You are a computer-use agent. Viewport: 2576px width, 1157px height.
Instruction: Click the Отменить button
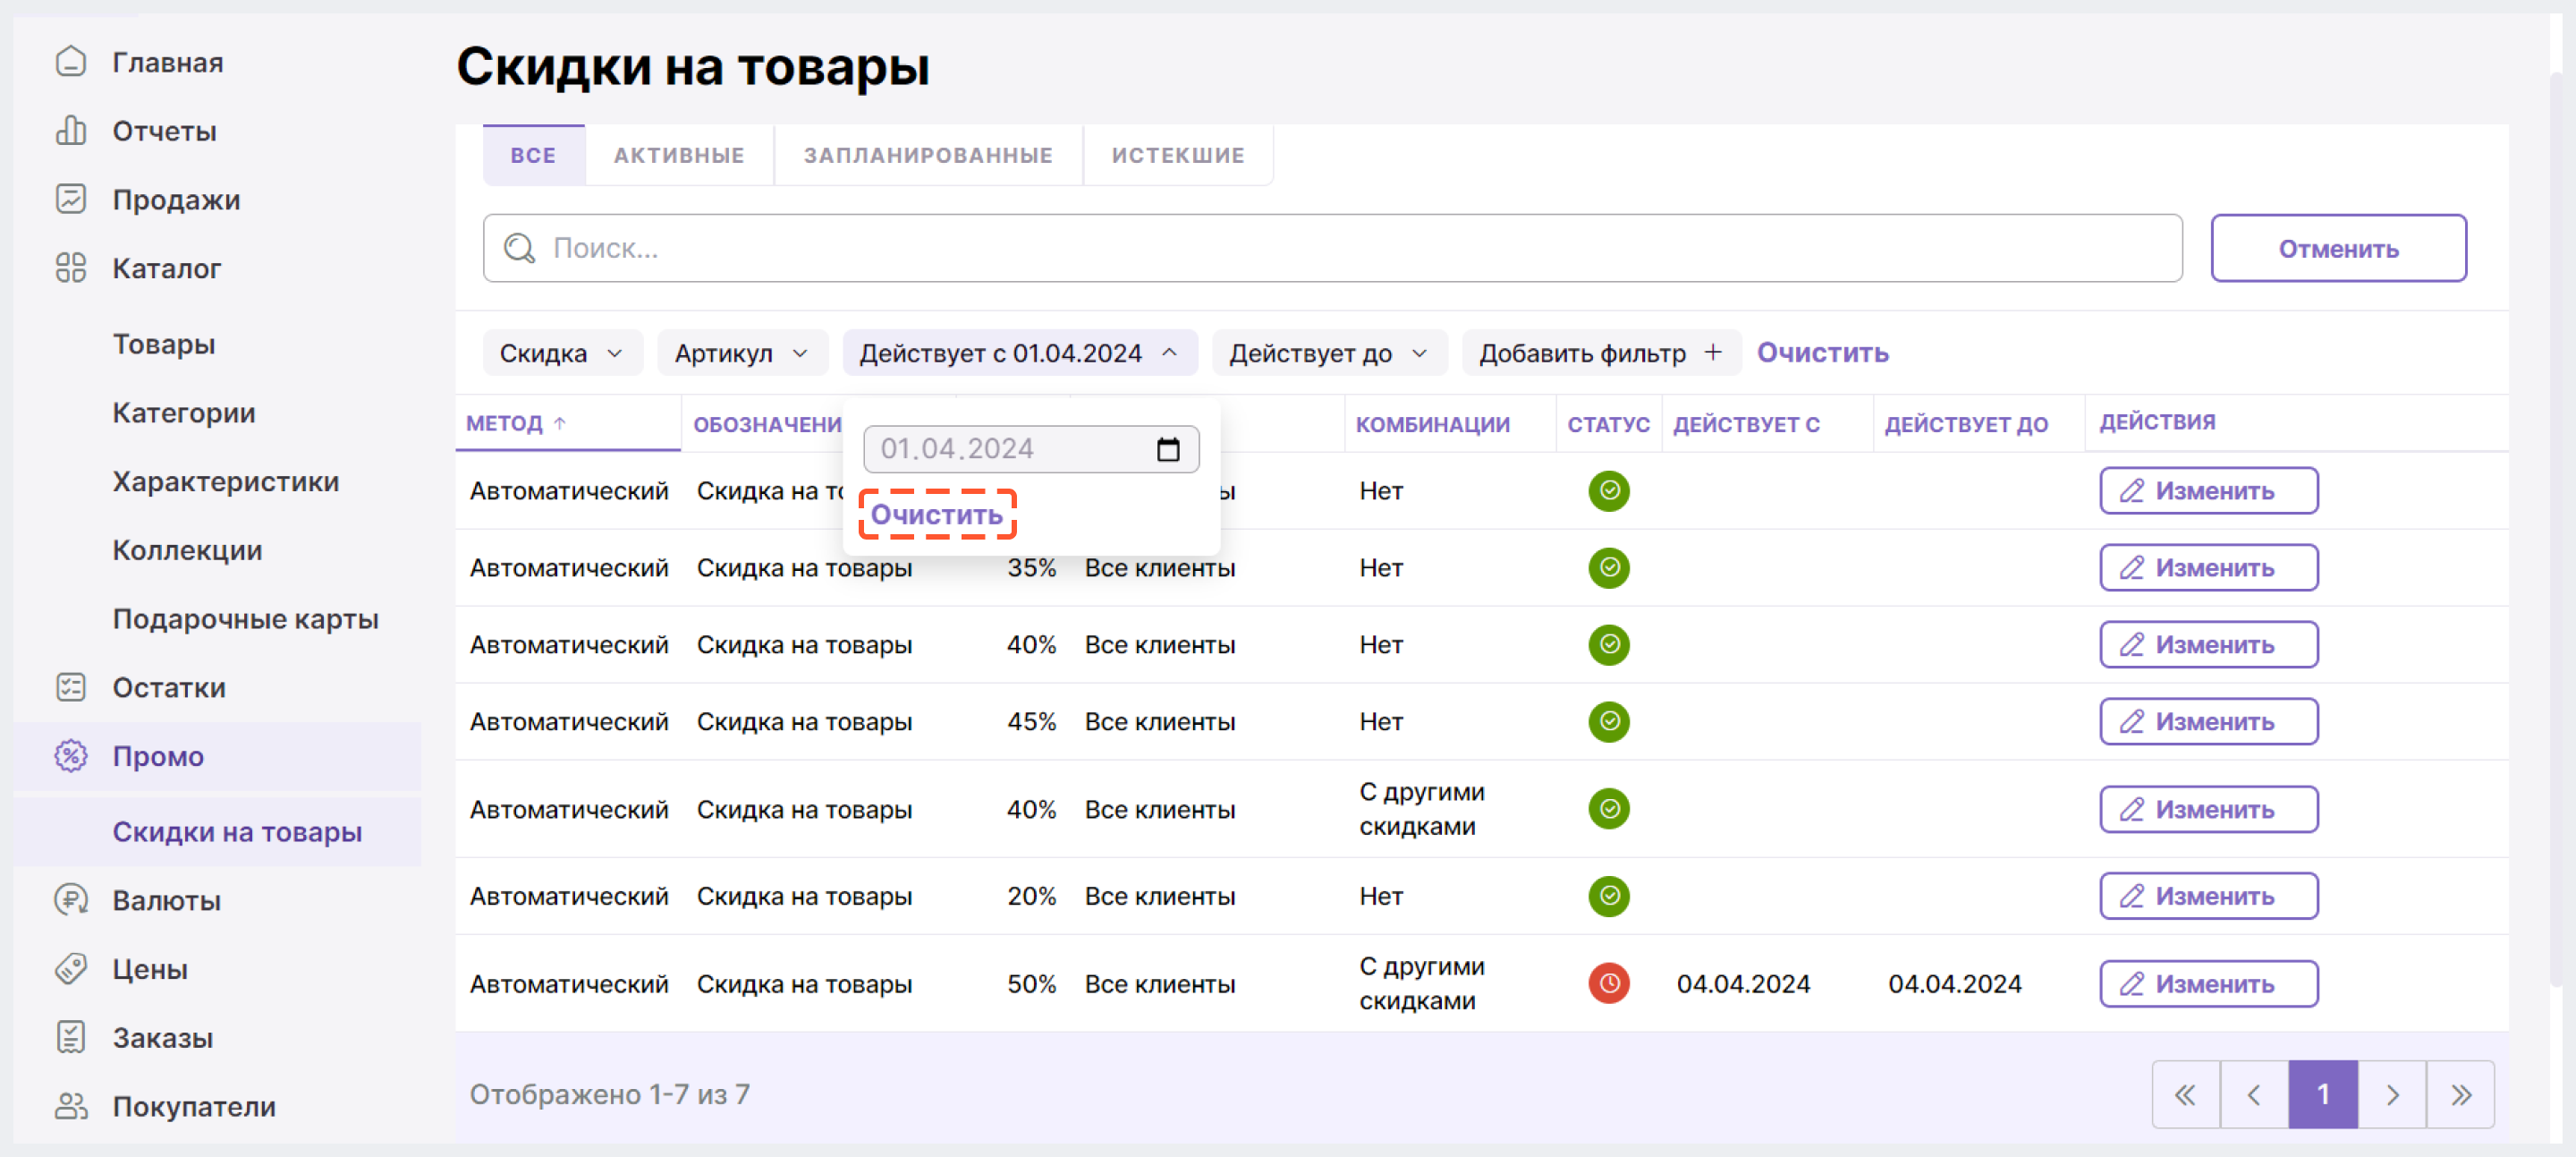pyautogui.click(x=2338, y=248)
